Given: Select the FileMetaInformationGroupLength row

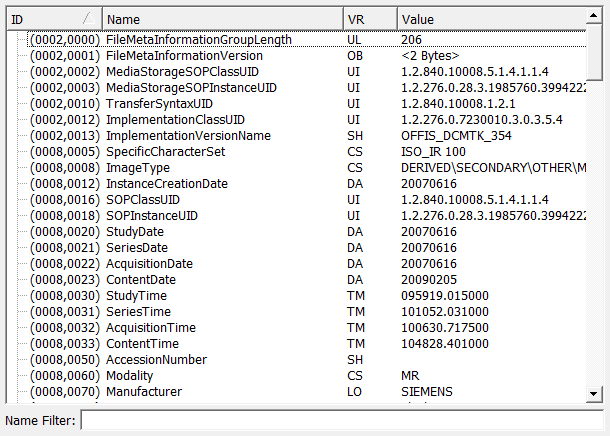Looking at the screenshot, I should (199, 39).
